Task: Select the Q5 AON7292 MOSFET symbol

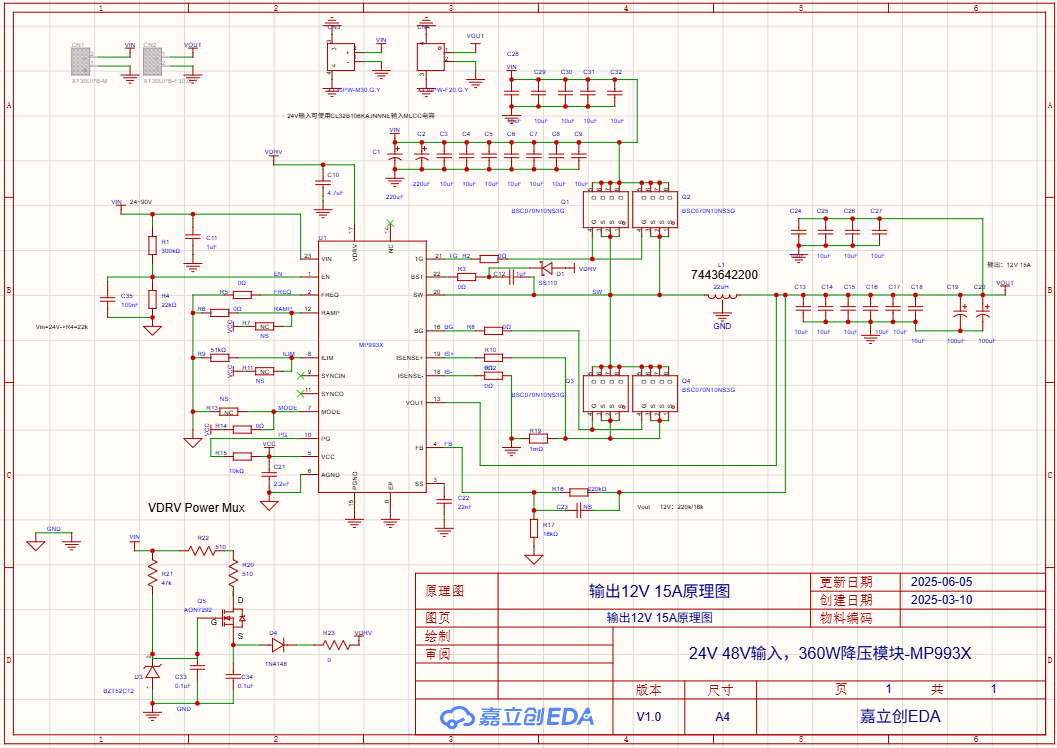Action: pos(235,618)
